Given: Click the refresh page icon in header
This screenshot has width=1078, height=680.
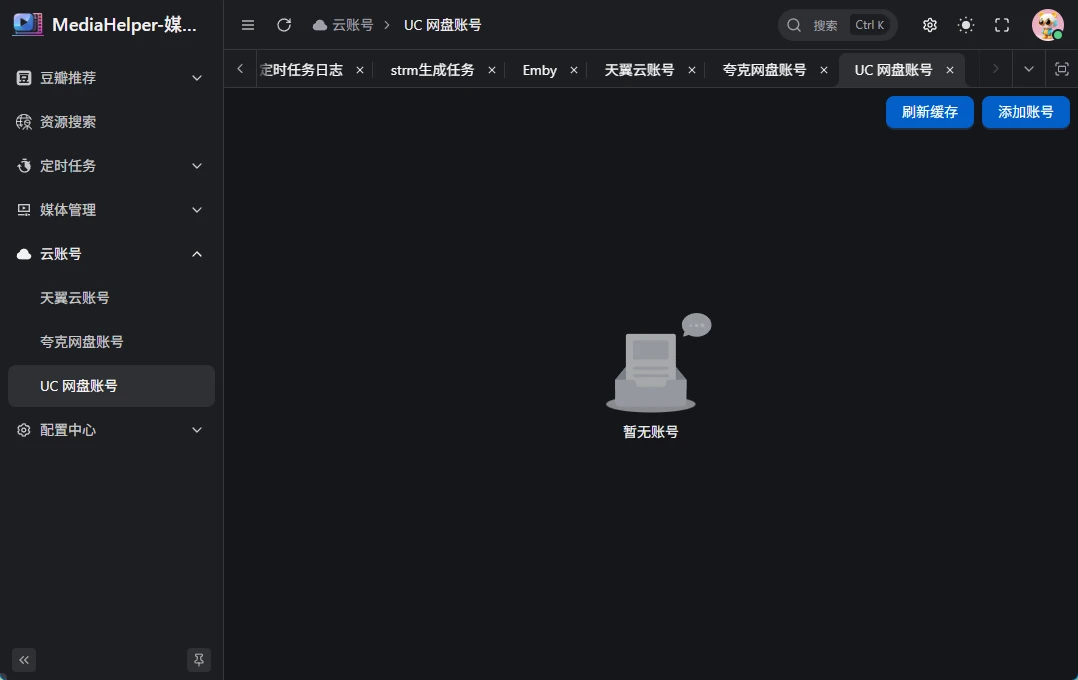Looking at the screenshot, I should pyautogui.click(x=284, y=25).
